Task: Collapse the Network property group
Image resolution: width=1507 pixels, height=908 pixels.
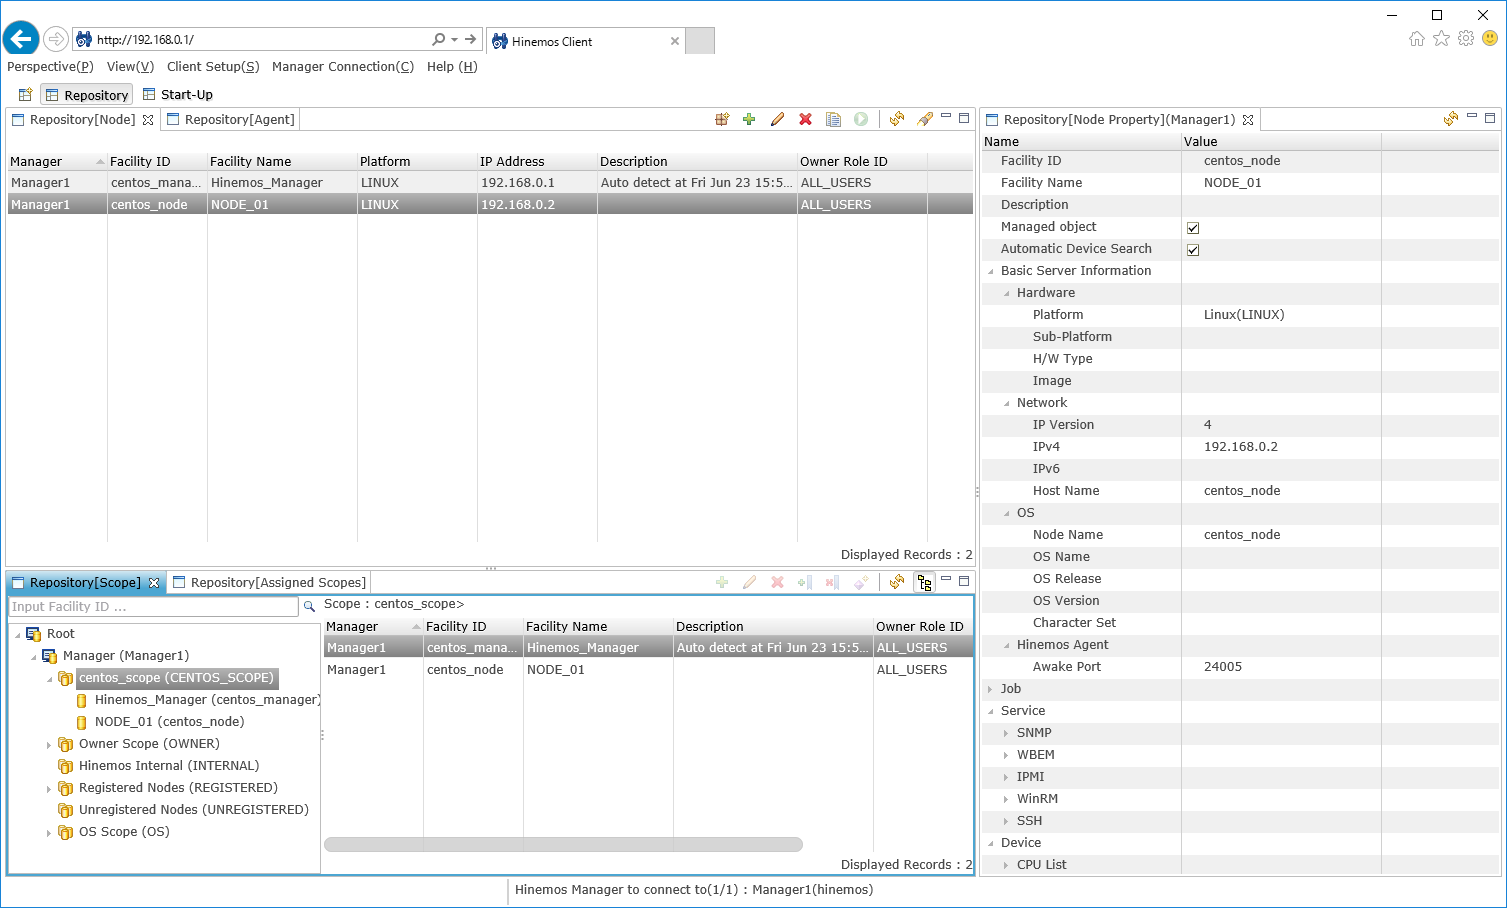Action: coord(1007,403)
